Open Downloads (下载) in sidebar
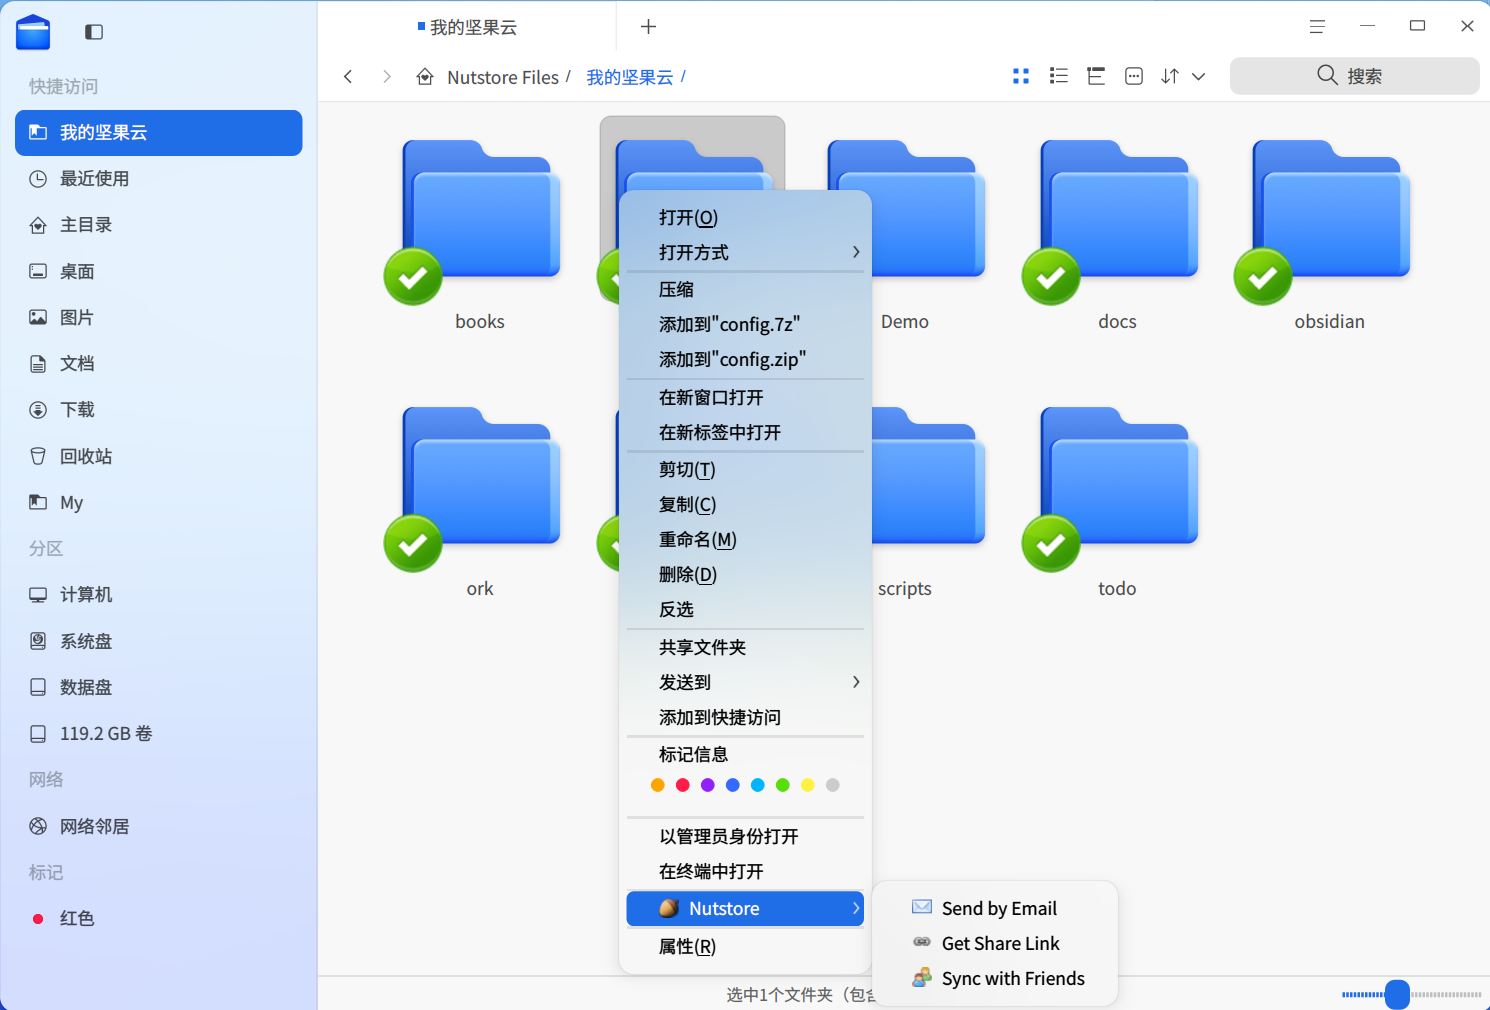 click(159, 410)
